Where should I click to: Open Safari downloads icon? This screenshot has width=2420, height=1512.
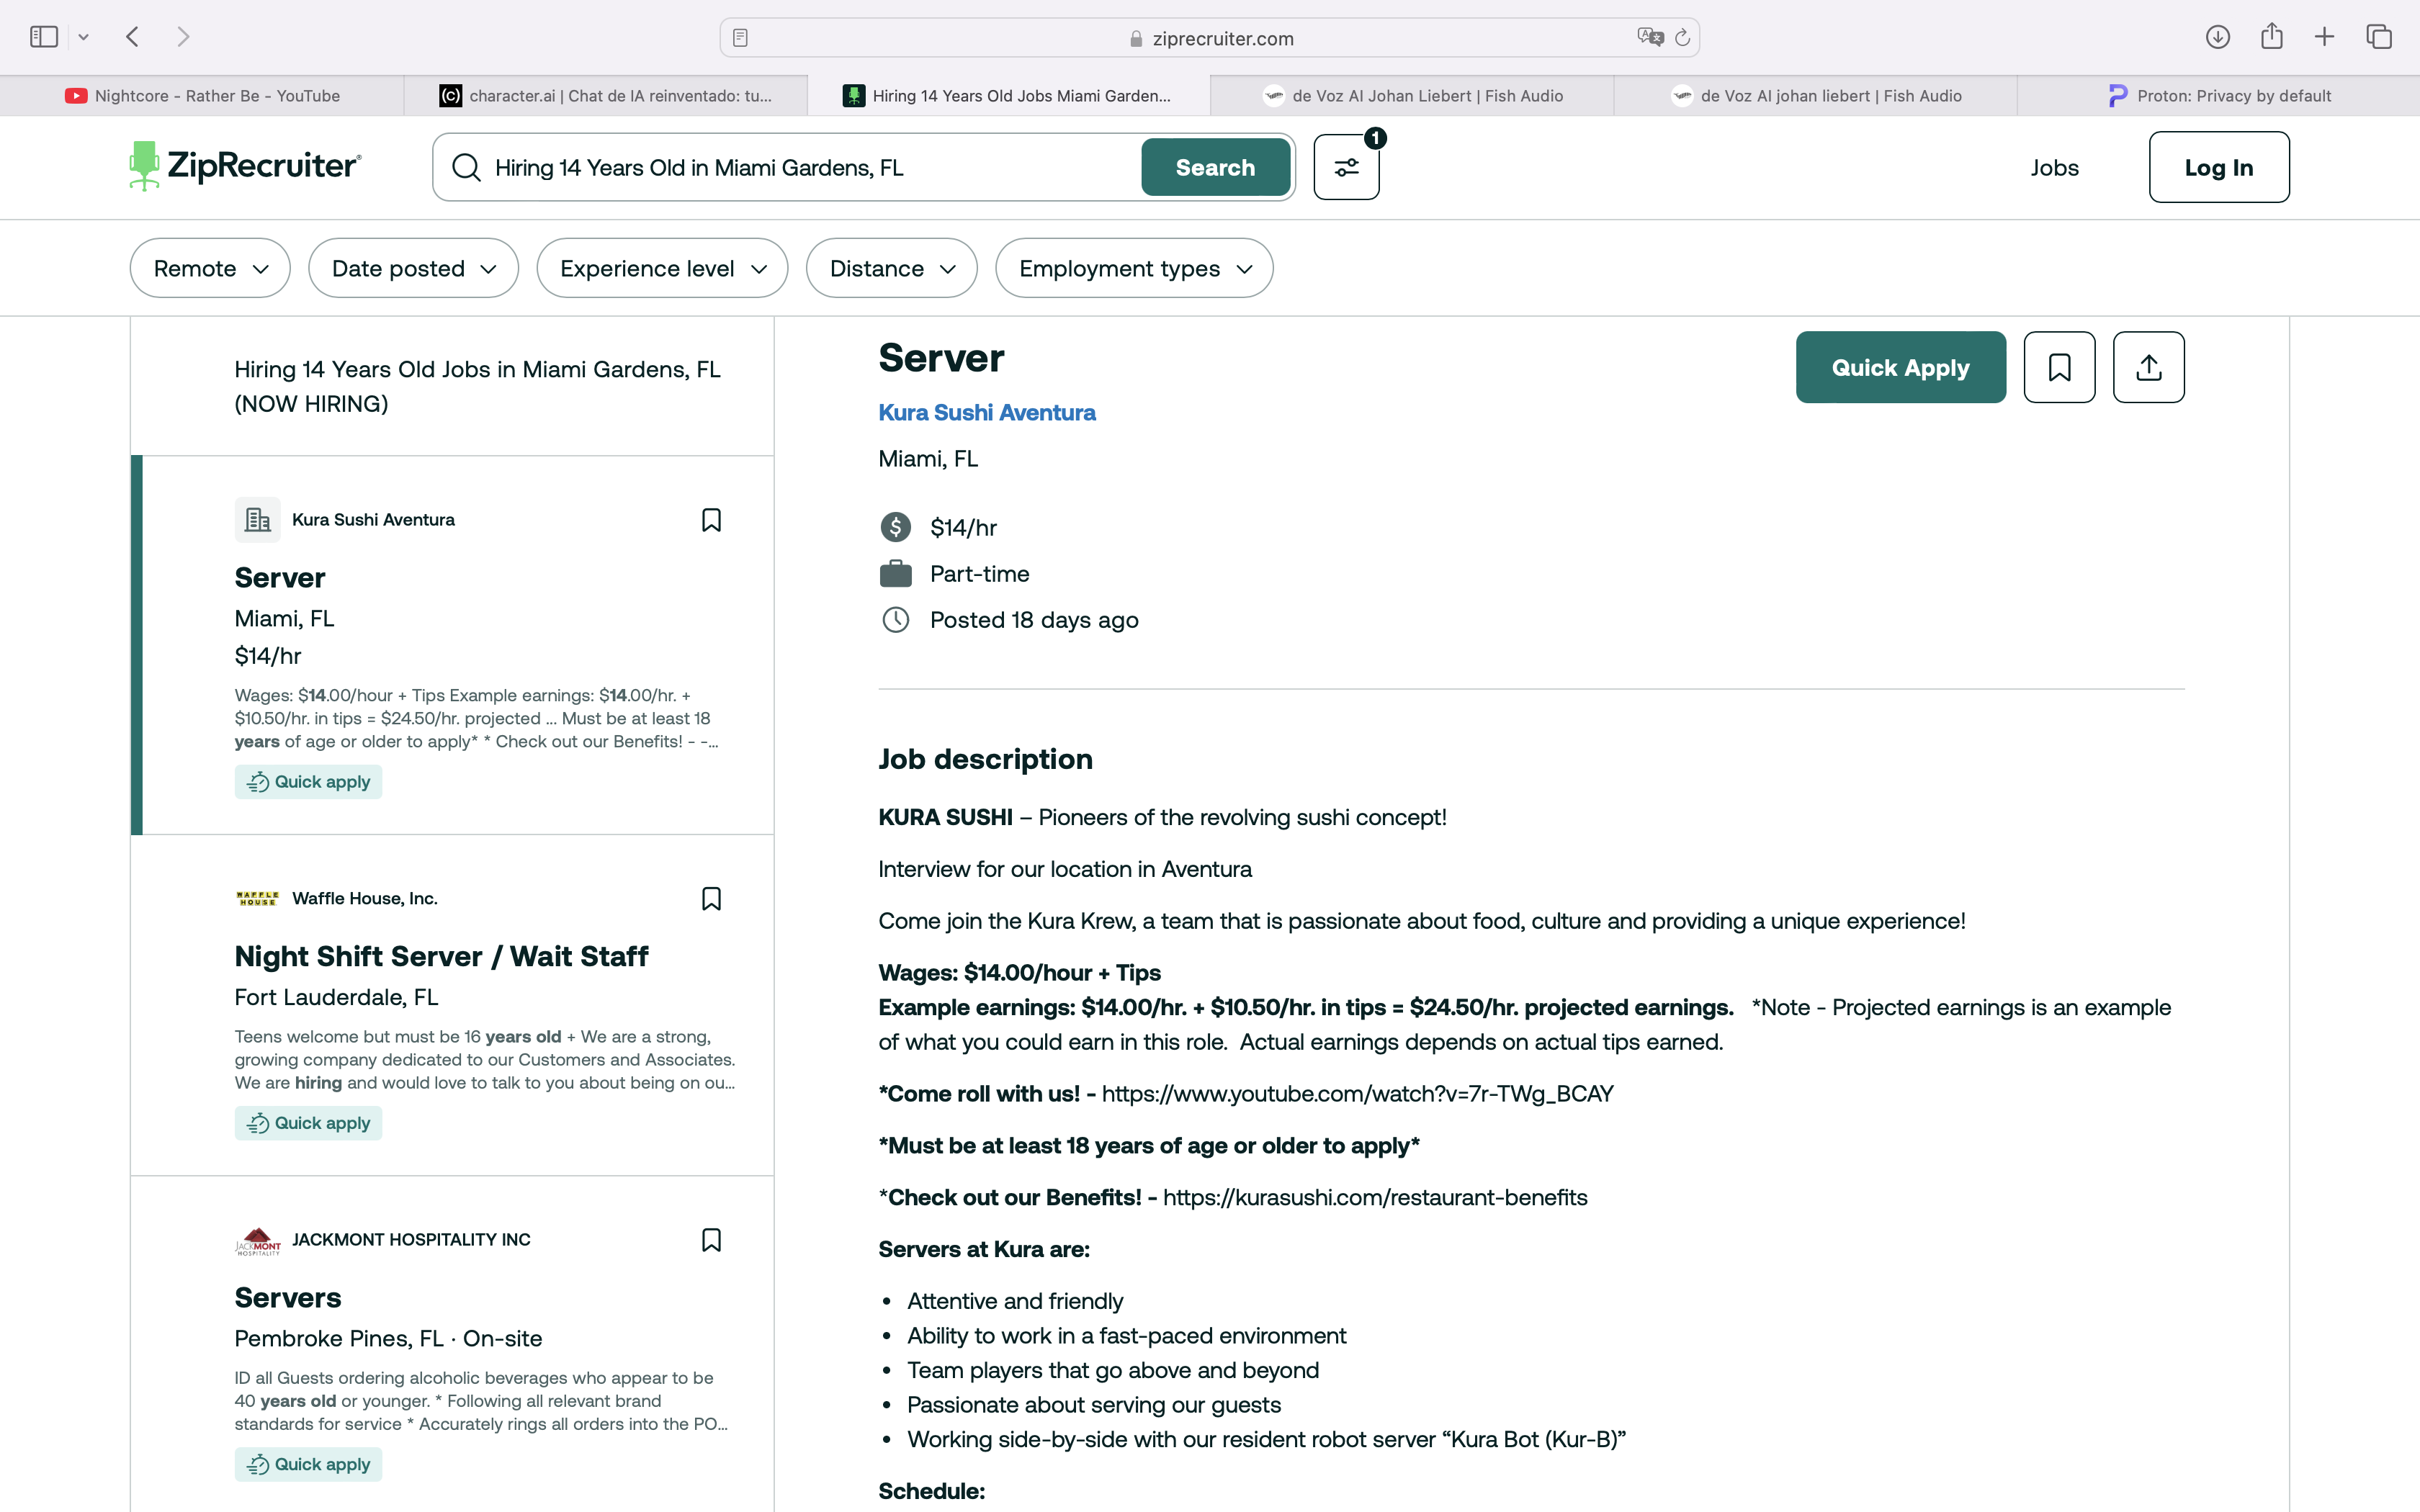click(x=2217, y=37)
